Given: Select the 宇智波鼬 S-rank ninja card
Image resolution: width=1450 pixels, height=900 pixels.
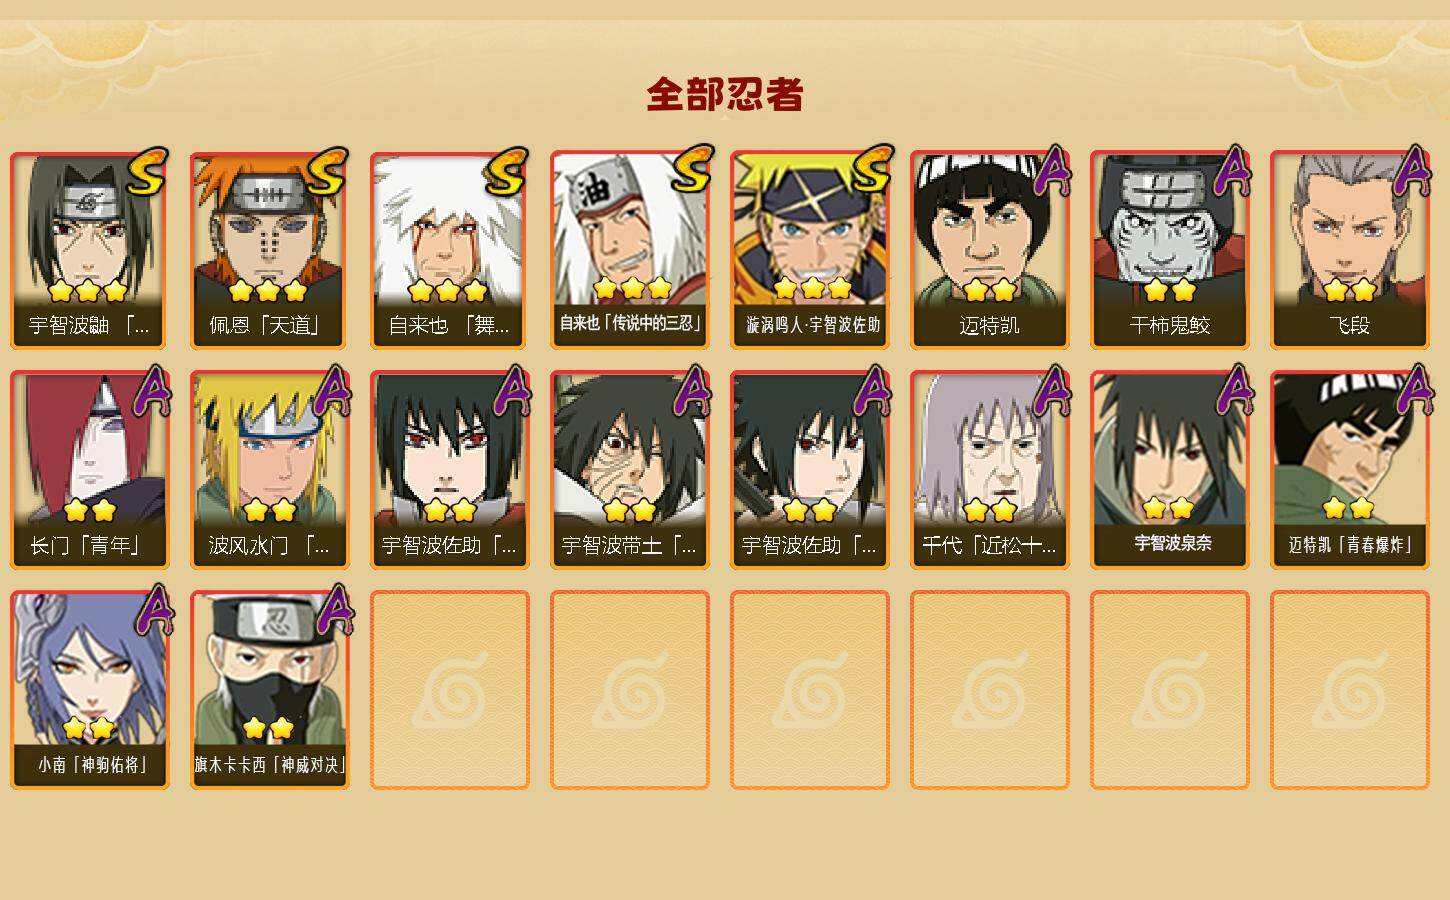Looking at the screenshot, I should tap(89, 250).
